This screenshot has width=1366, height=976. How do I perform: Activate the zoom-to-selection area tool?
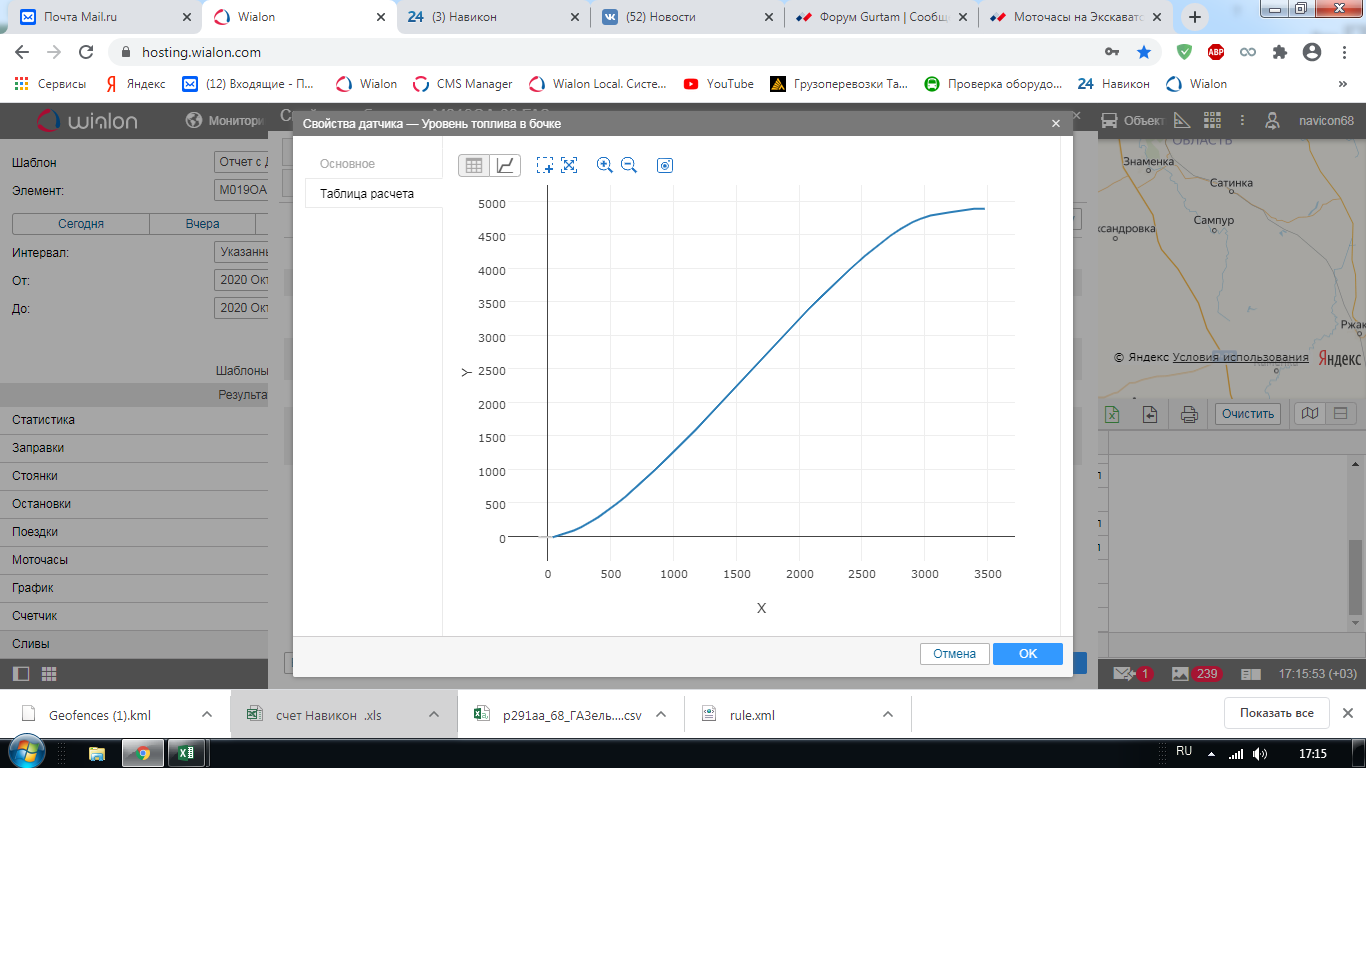click(x=545, y=165)
